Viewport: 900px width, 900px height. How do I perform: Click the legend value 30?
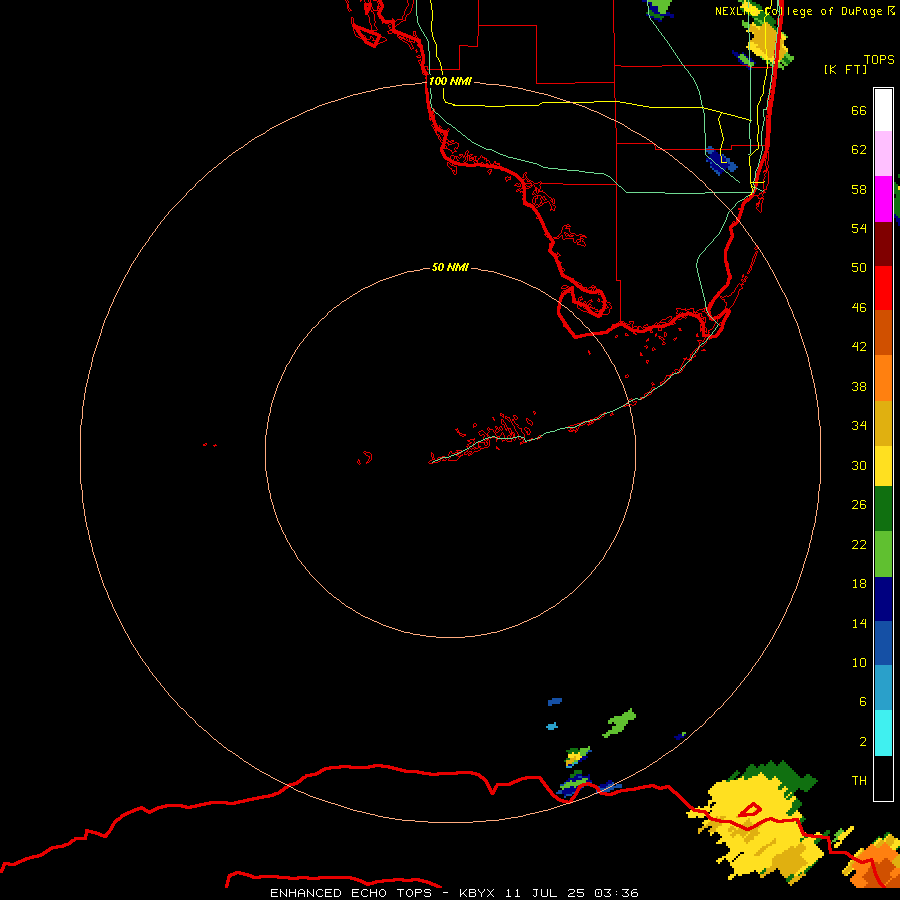[859, 465]
